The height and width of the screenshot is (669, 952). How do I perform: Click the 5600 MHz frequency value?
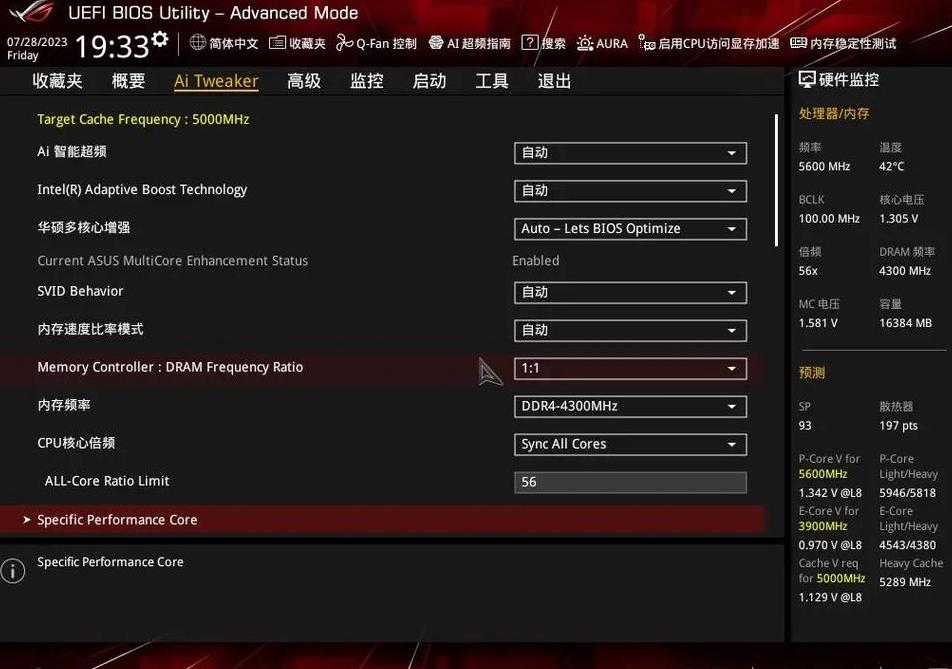(x=824, y=166)
